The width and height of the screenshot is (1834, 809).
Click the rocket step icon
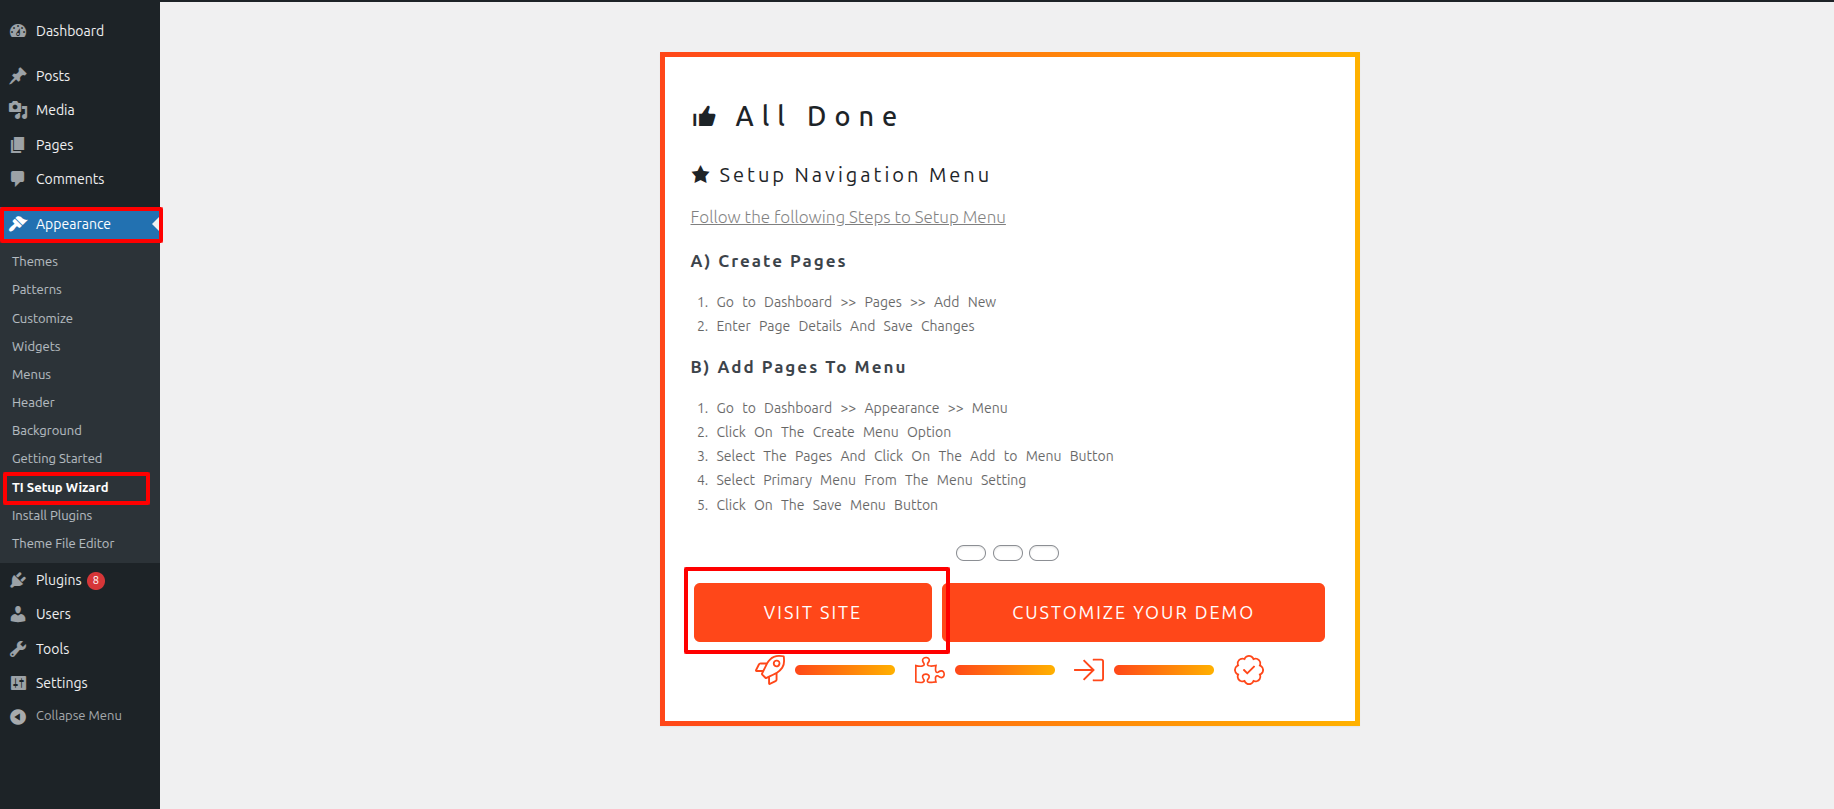tap(770, 670)
